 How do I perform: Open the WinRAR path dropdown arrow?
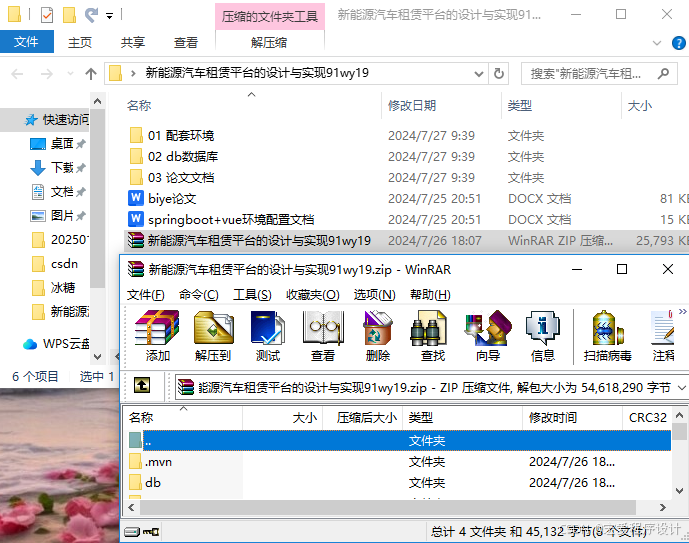pos(681,388)
